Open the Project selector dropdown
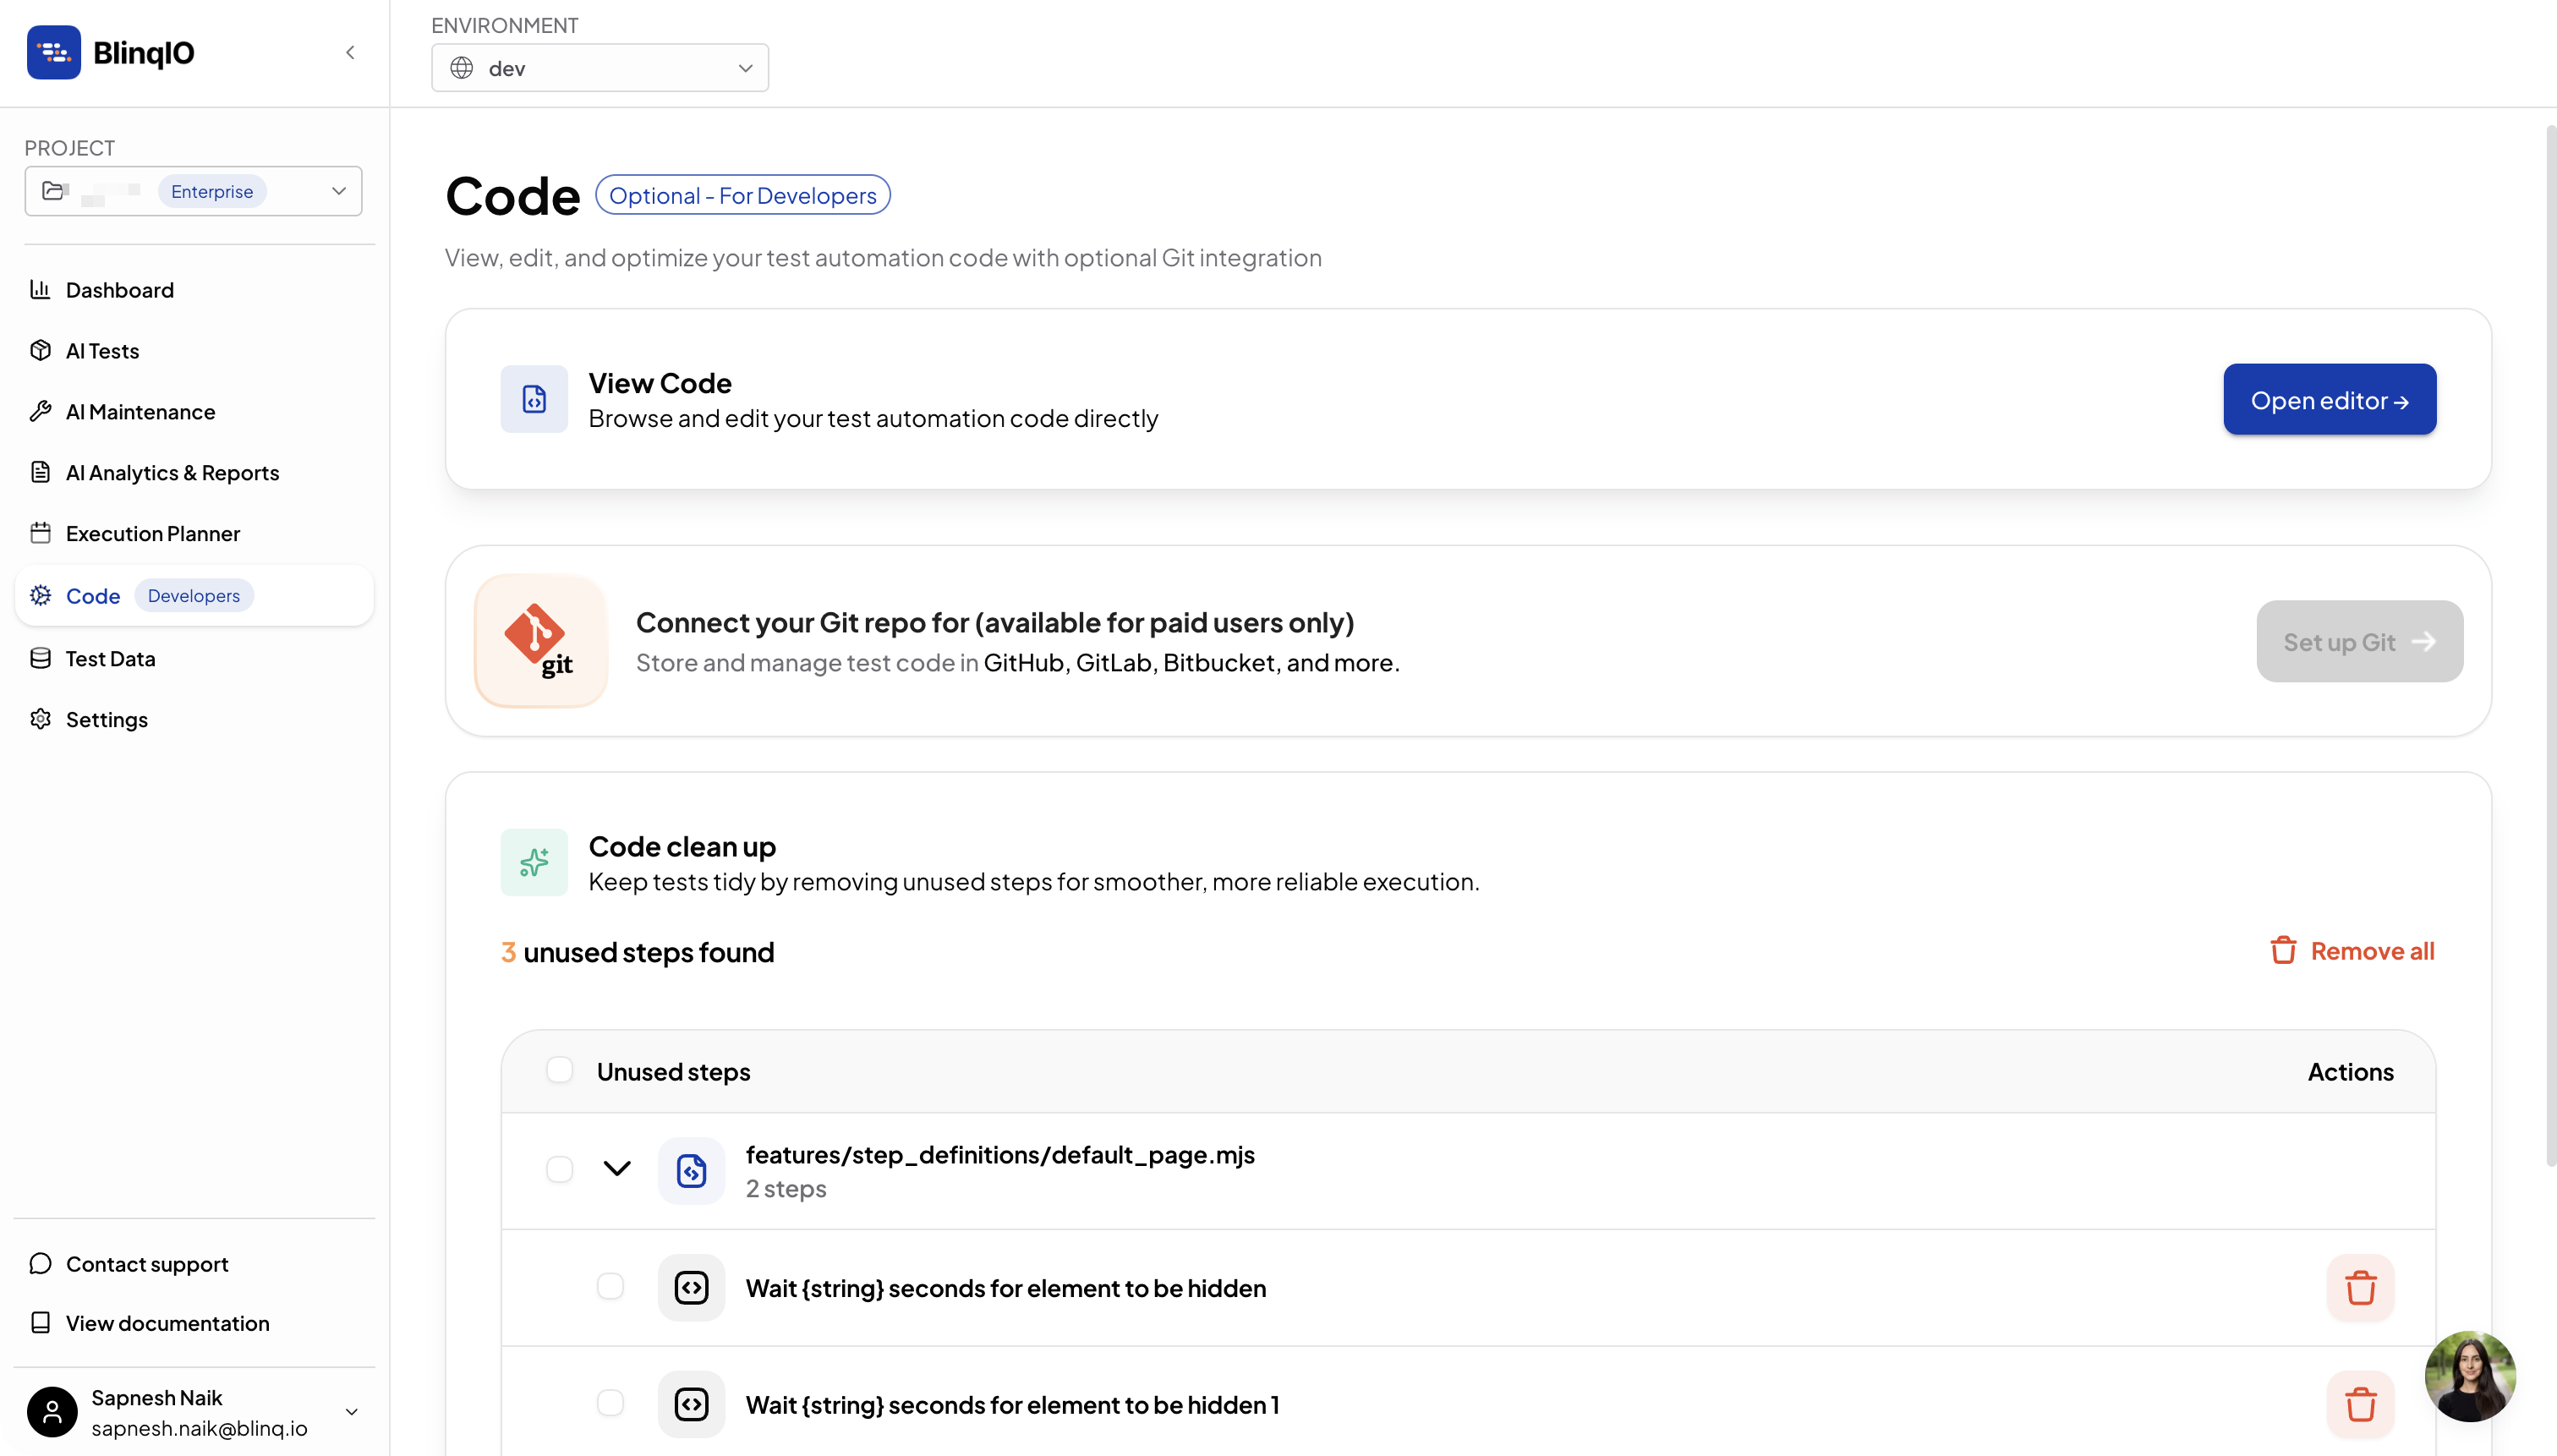 [x=194, y=191]
